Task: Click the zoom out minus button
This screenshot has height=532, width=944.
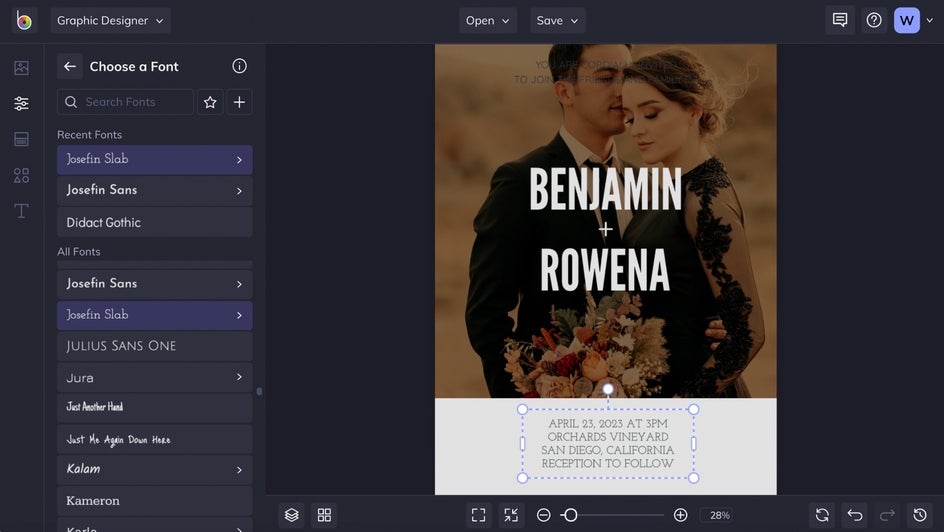Action: 543,515
